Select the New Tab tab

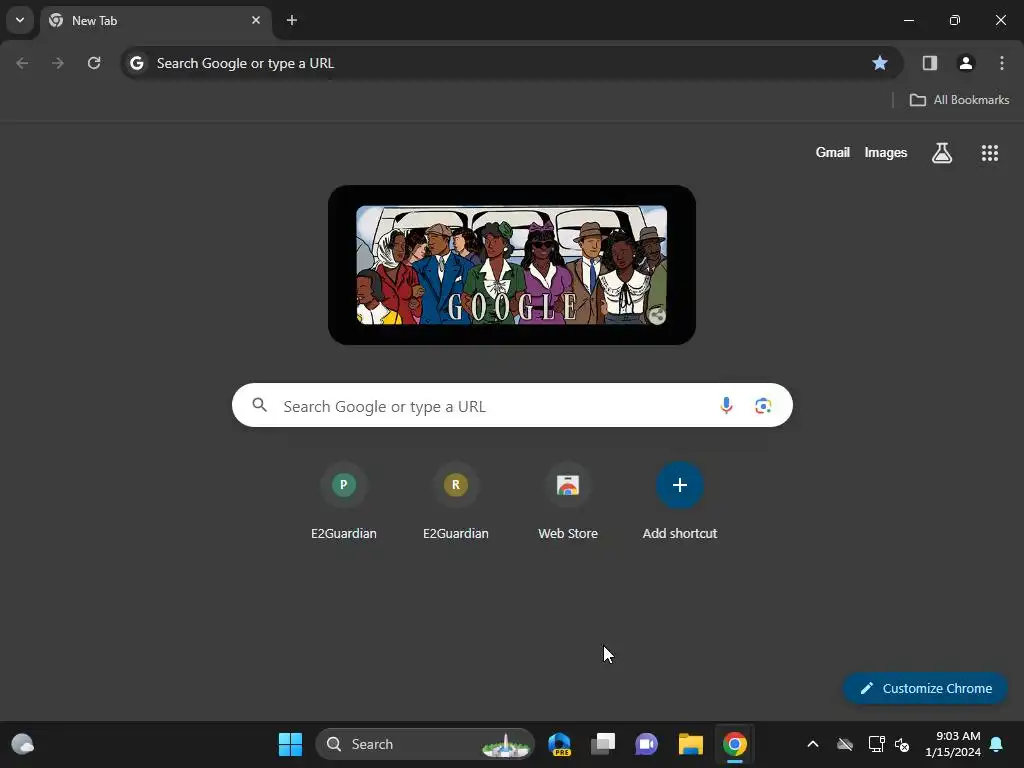click(155, 21)
